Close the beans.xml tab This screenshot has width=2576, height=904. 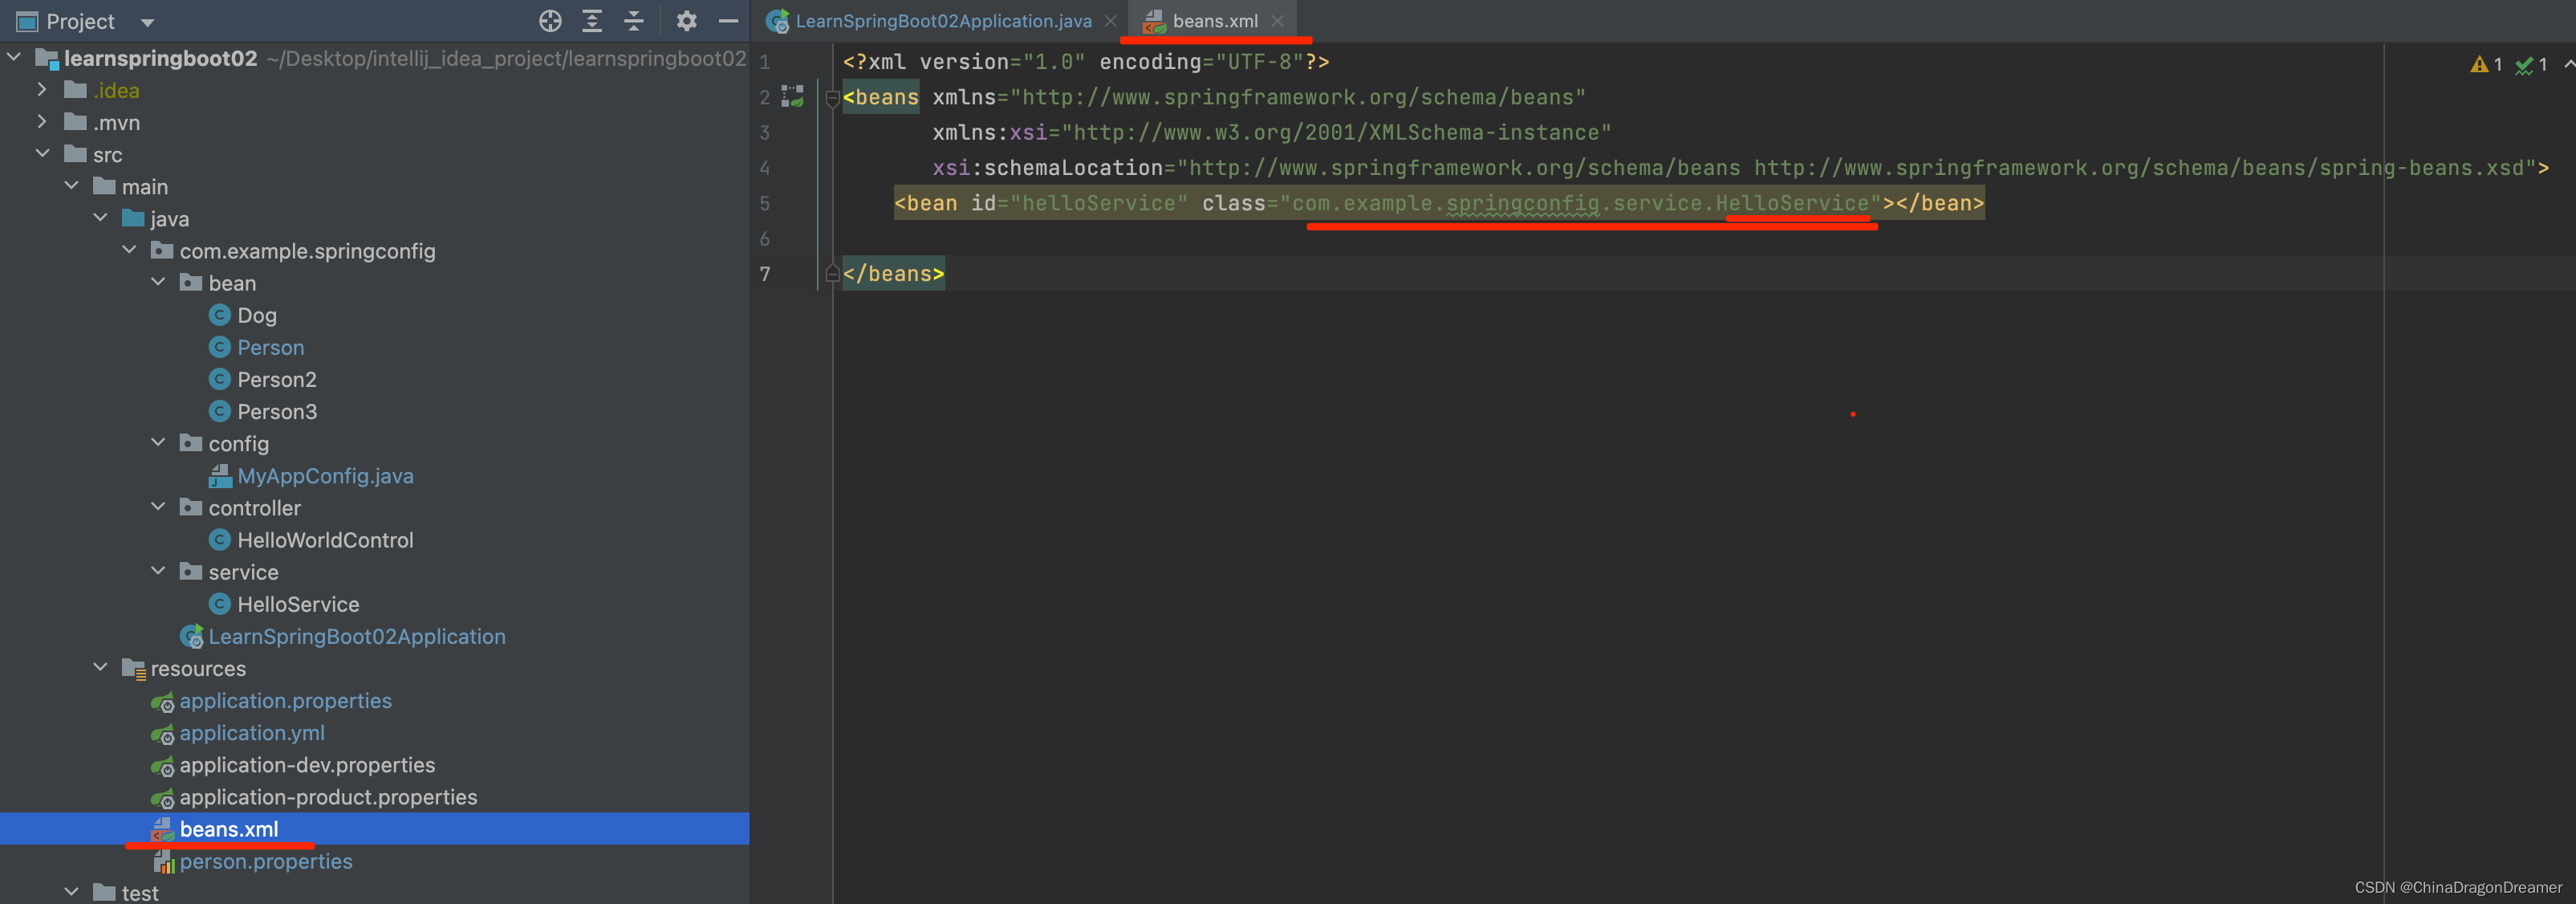click(x=1278, y=21)
